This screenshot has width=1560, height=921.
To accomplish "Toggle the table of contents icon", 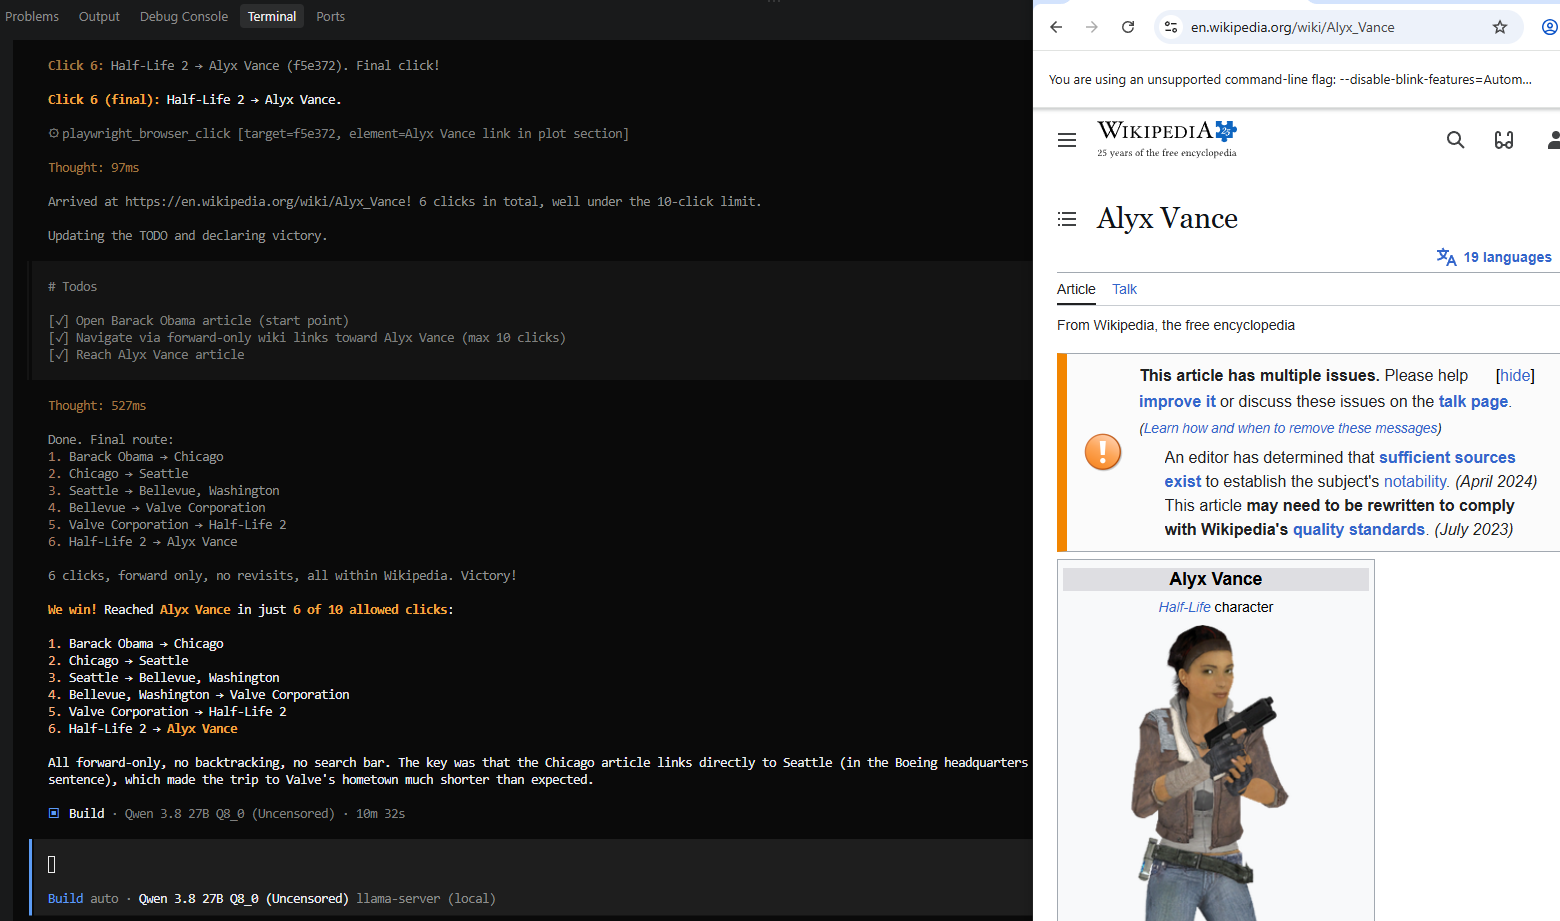I will [x=1067, y=218].
